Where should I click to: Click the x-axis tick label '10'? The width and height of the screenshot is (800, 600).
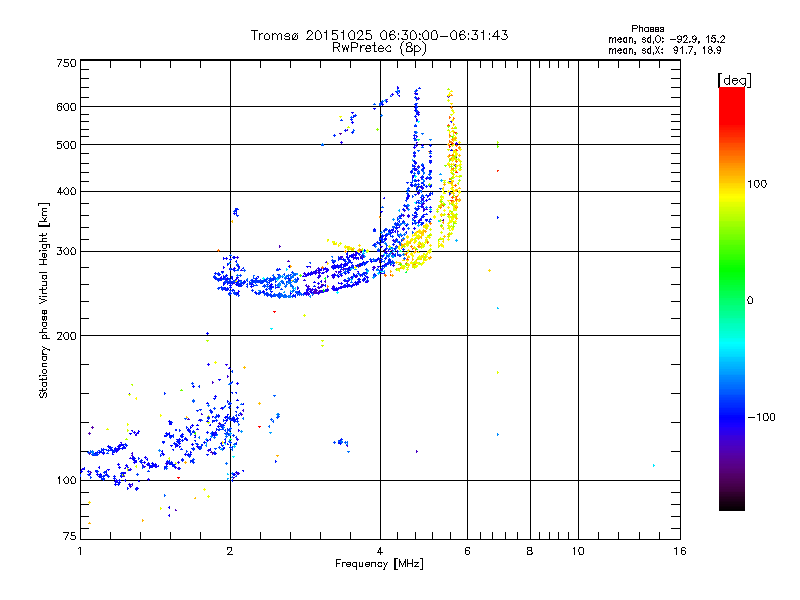point(578,551)
